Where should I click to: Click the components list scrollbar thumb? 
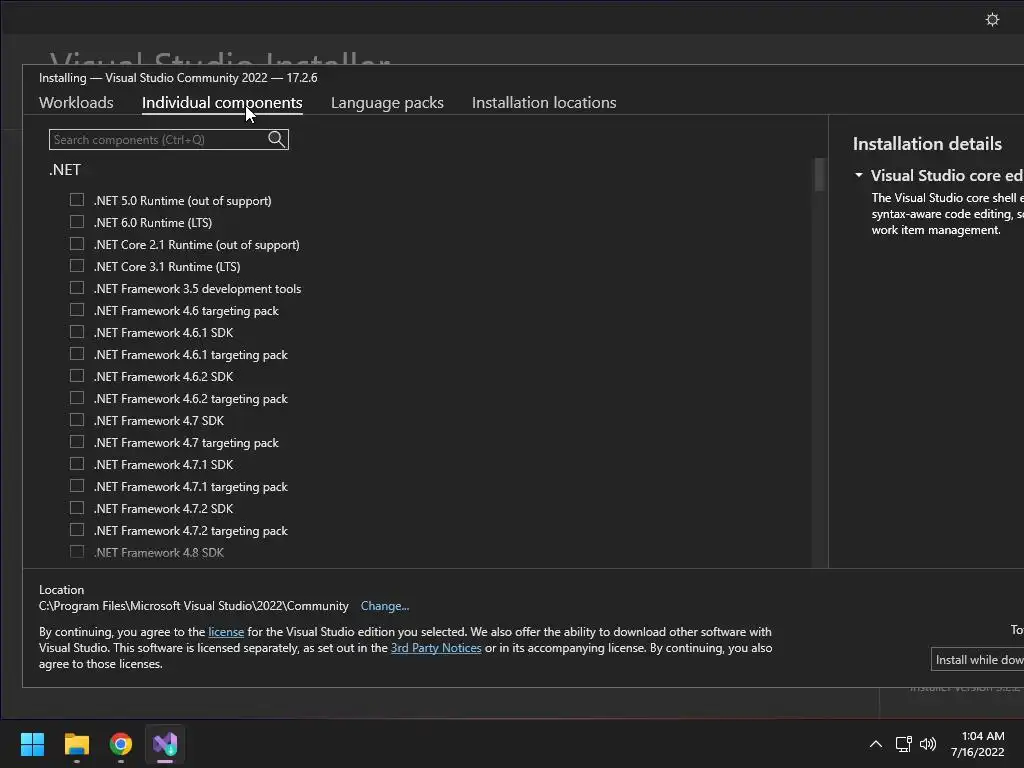tap(820, 174)
